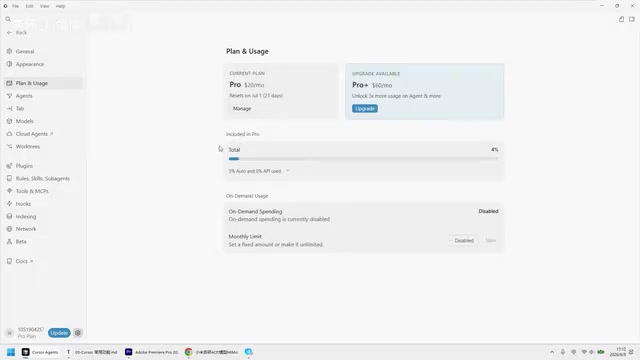This screenshot has width=640, height=360.
Task: Expand the Auto and API usage breakdown
Action: (259, 171)
